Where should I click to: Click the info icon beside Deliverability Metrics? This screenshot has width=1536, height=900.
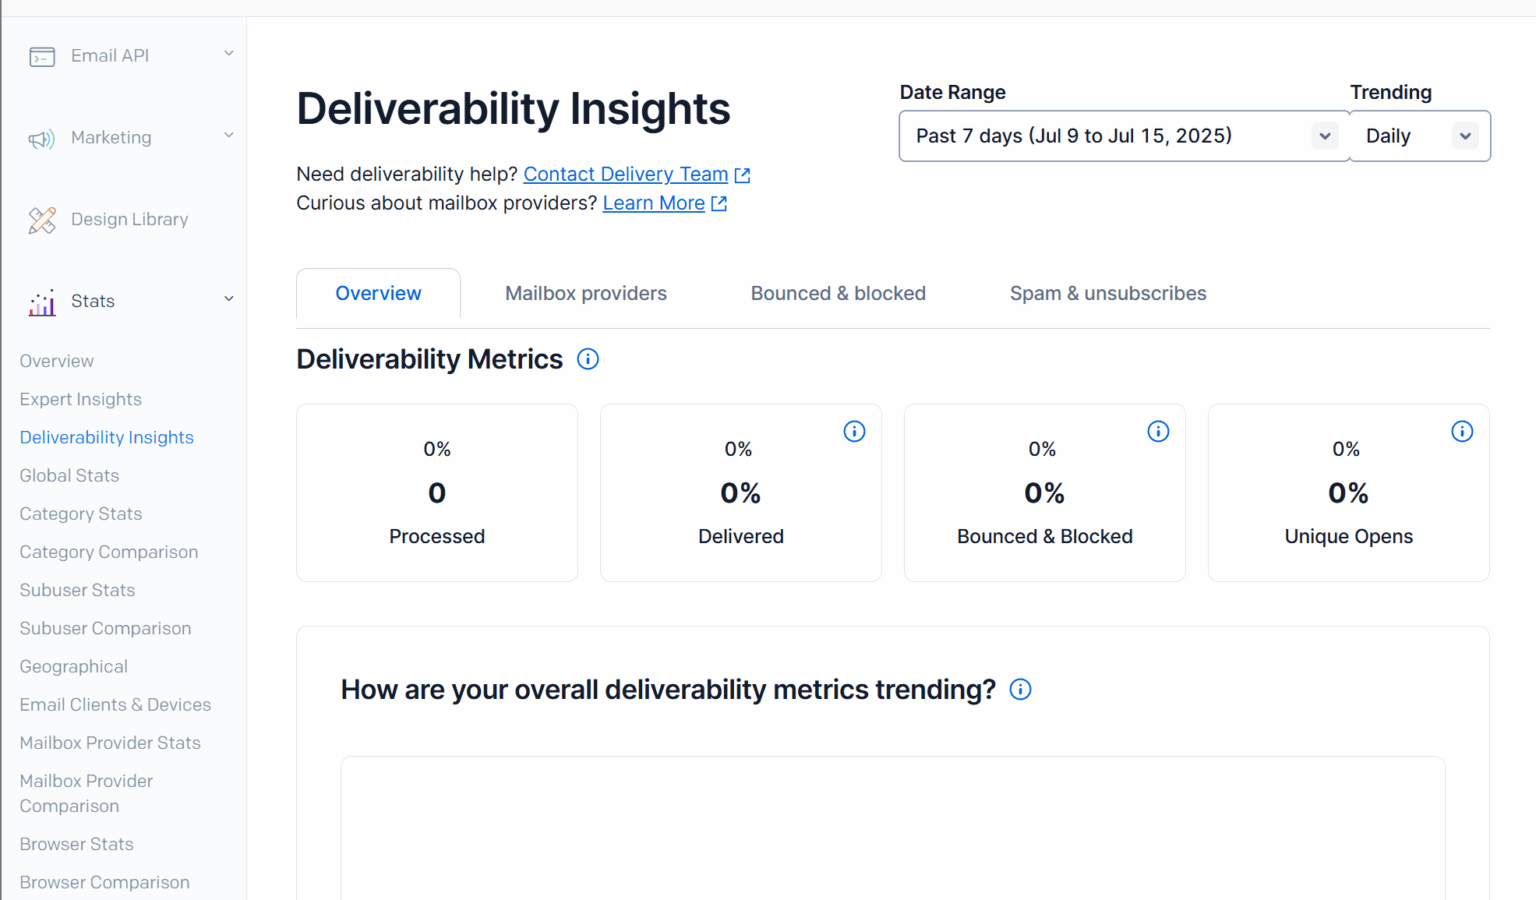[588, 358]
